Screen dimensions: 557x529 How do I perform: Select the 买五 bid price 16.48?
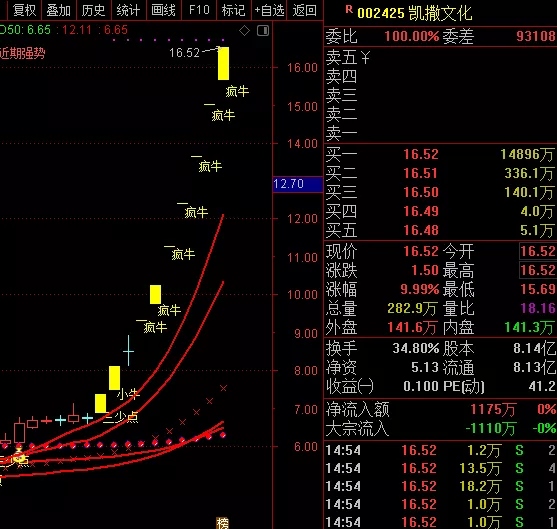click(x=421, y=230)
